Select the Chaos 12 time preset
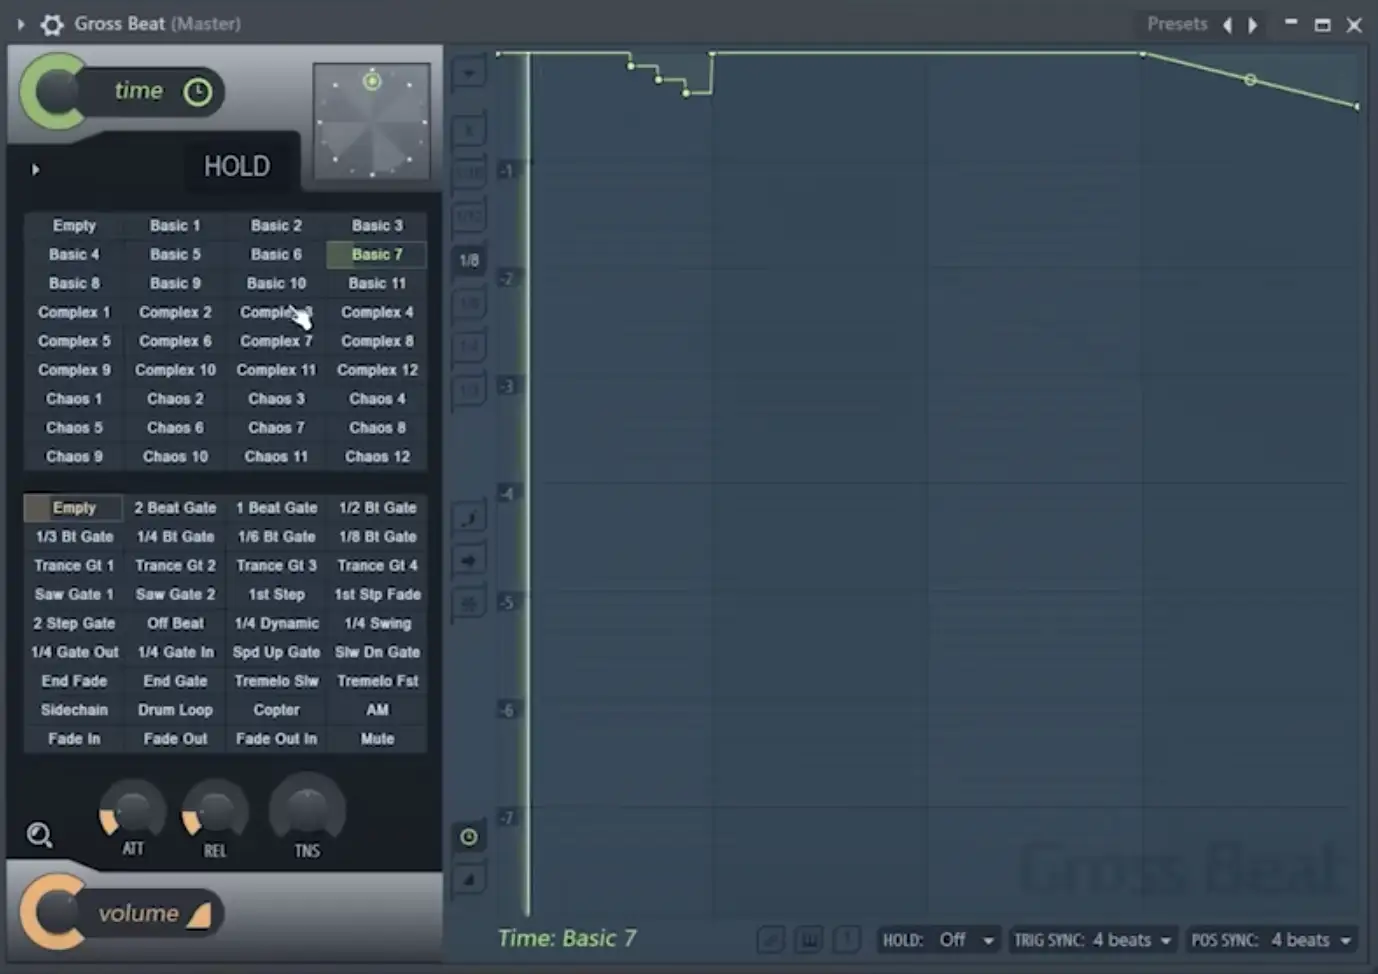 [377, 457]
